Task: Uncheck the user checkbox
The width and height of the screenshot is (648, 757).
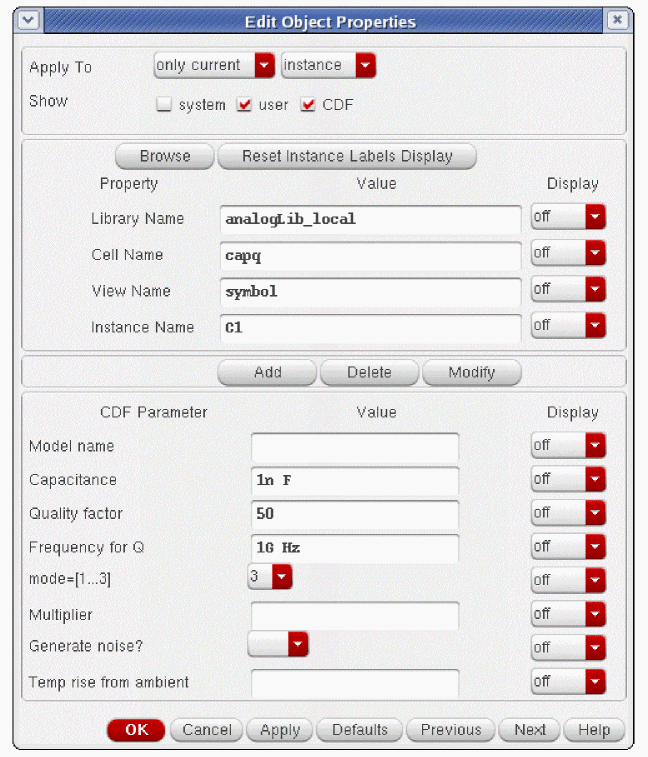Action: tap(244, 104)
